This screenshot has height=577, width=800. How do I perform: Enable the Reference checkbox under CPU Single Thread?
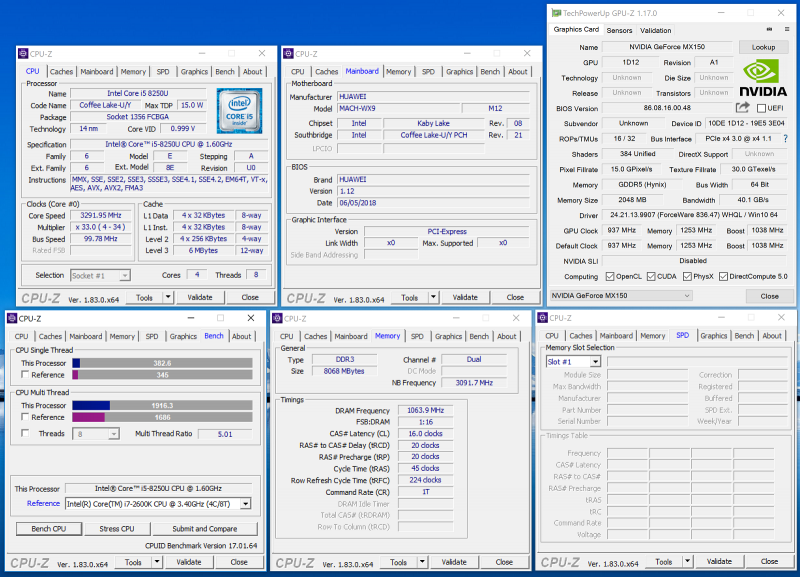coord(24,374)
